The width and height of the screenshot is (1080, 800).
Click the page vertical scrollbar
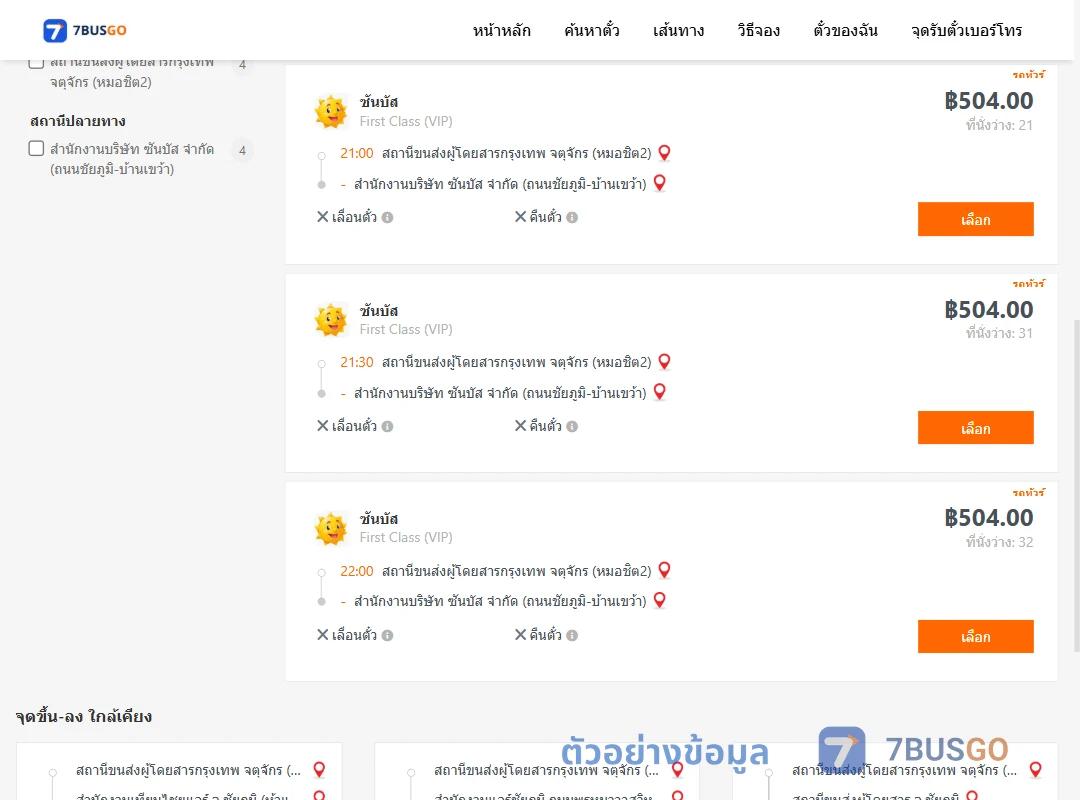coord(1076,485)
